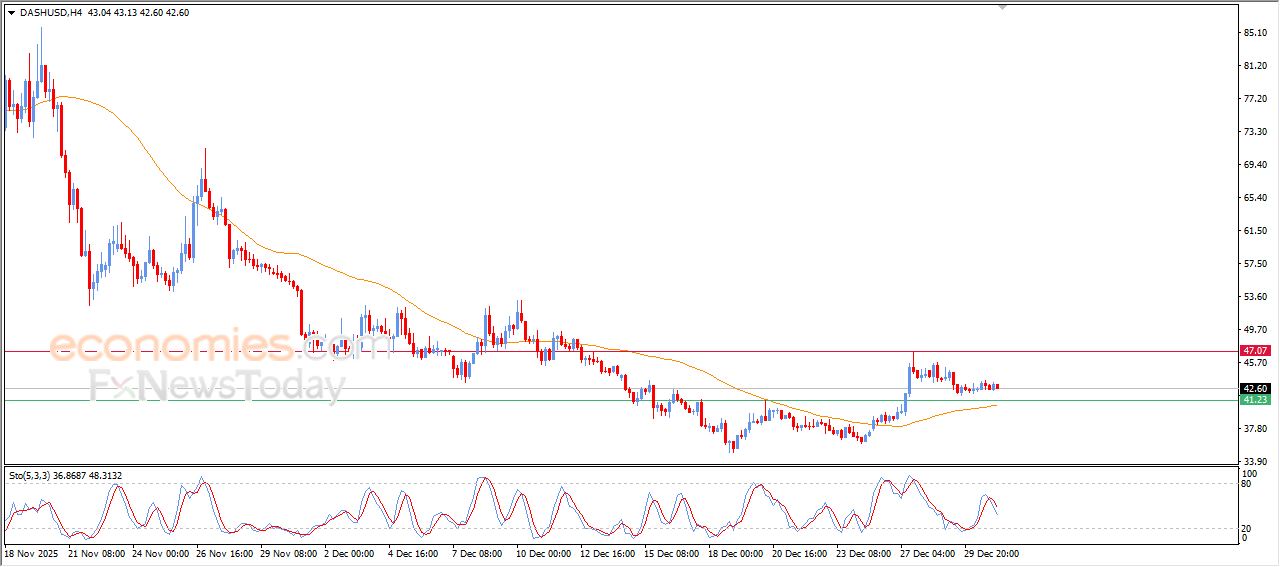
Task: Select the red 47.07 price label
Action: (x=1255, y=351)
